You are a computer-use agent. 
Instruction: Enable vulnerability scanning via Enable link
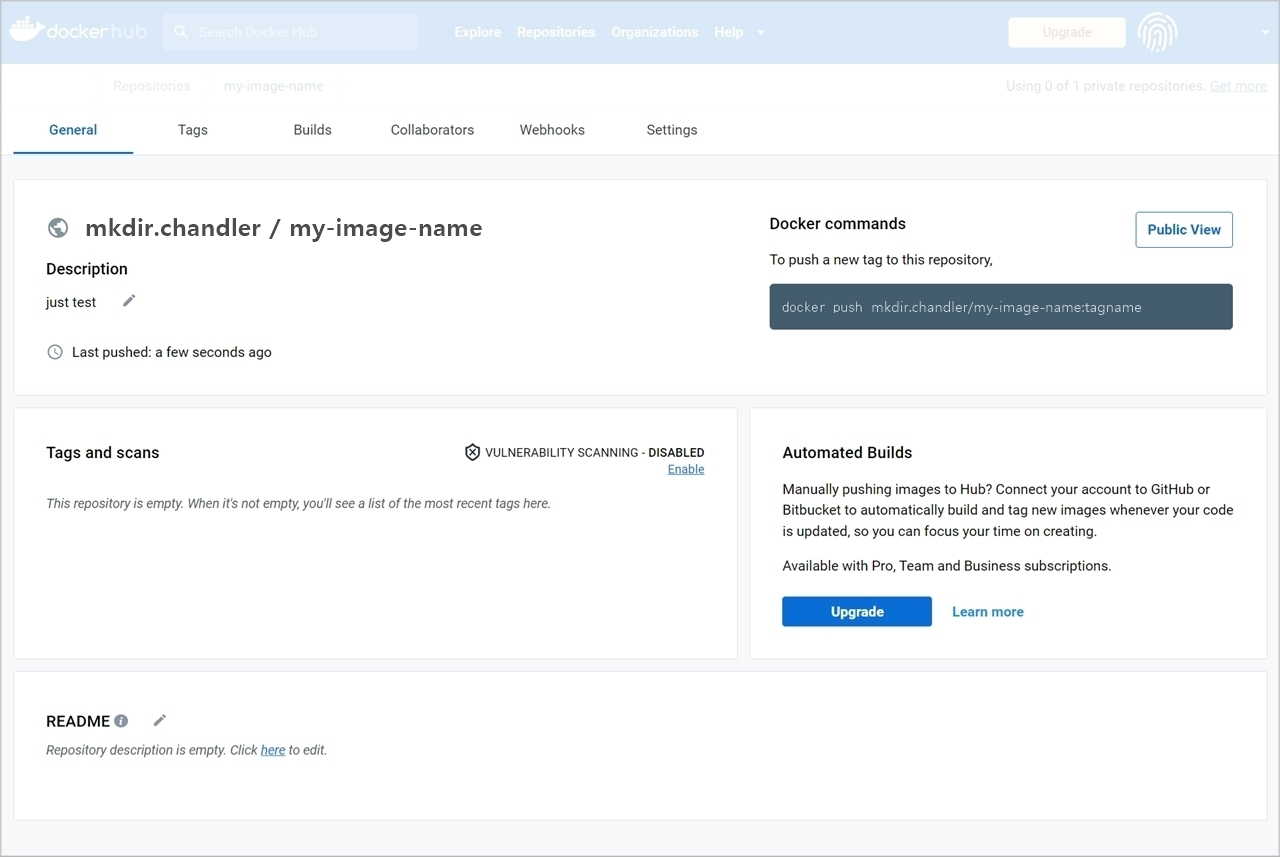pos(686,469)
